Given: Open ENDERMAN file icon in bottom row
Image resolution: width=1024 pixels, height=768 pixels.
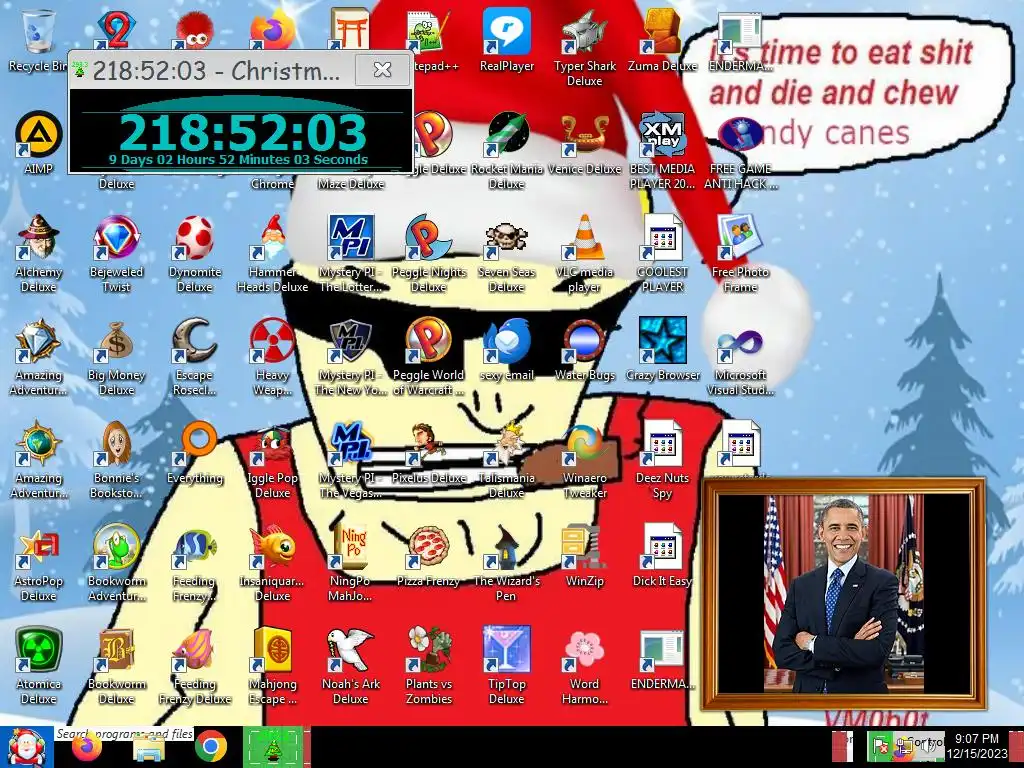Looking at the screenshot, I should point(662,660).
